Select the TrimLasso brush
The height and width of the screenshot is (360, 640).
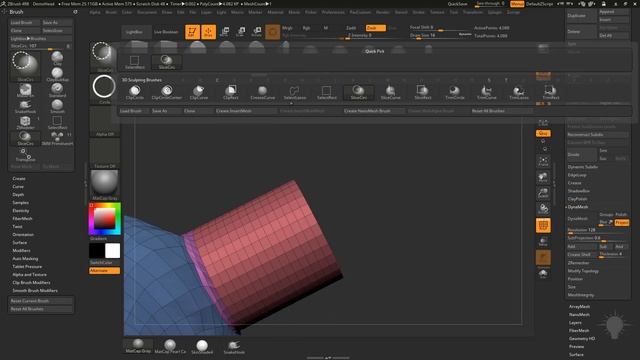[x=519, y=92]
